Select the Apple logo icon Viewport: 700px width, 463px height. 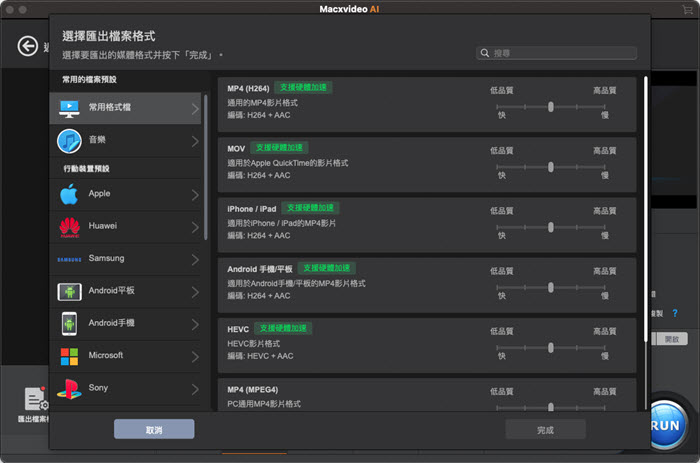coord(69,194)
